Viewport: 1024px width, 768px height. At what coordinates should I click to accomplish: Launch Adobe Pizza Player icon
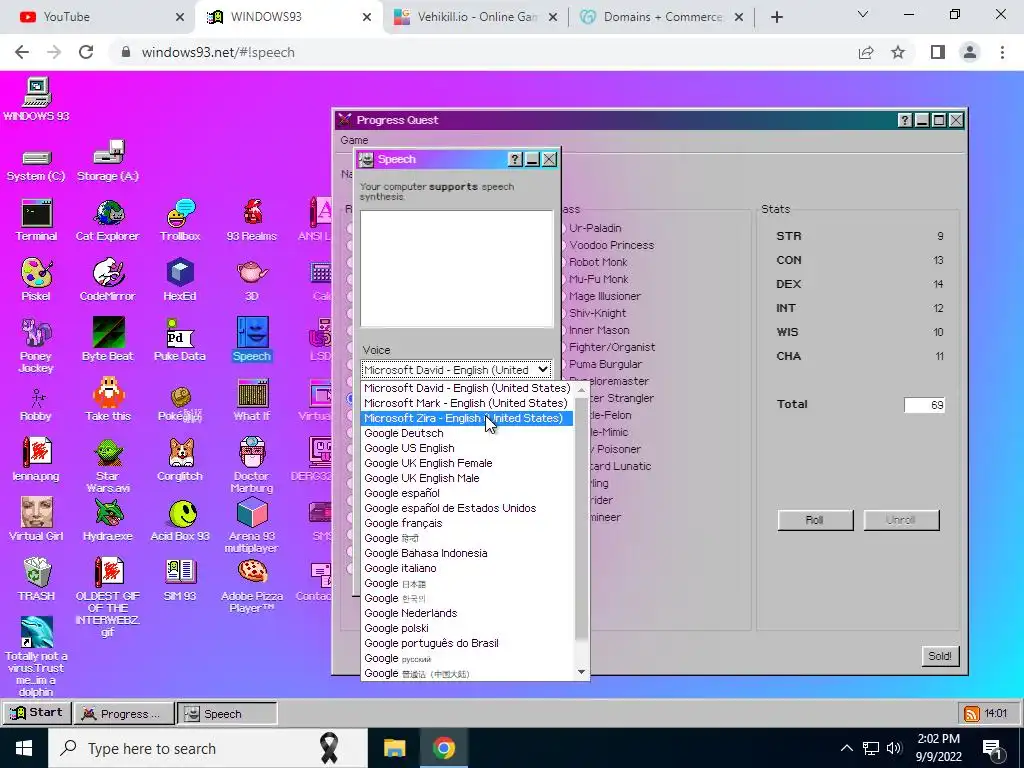(251, 586)
